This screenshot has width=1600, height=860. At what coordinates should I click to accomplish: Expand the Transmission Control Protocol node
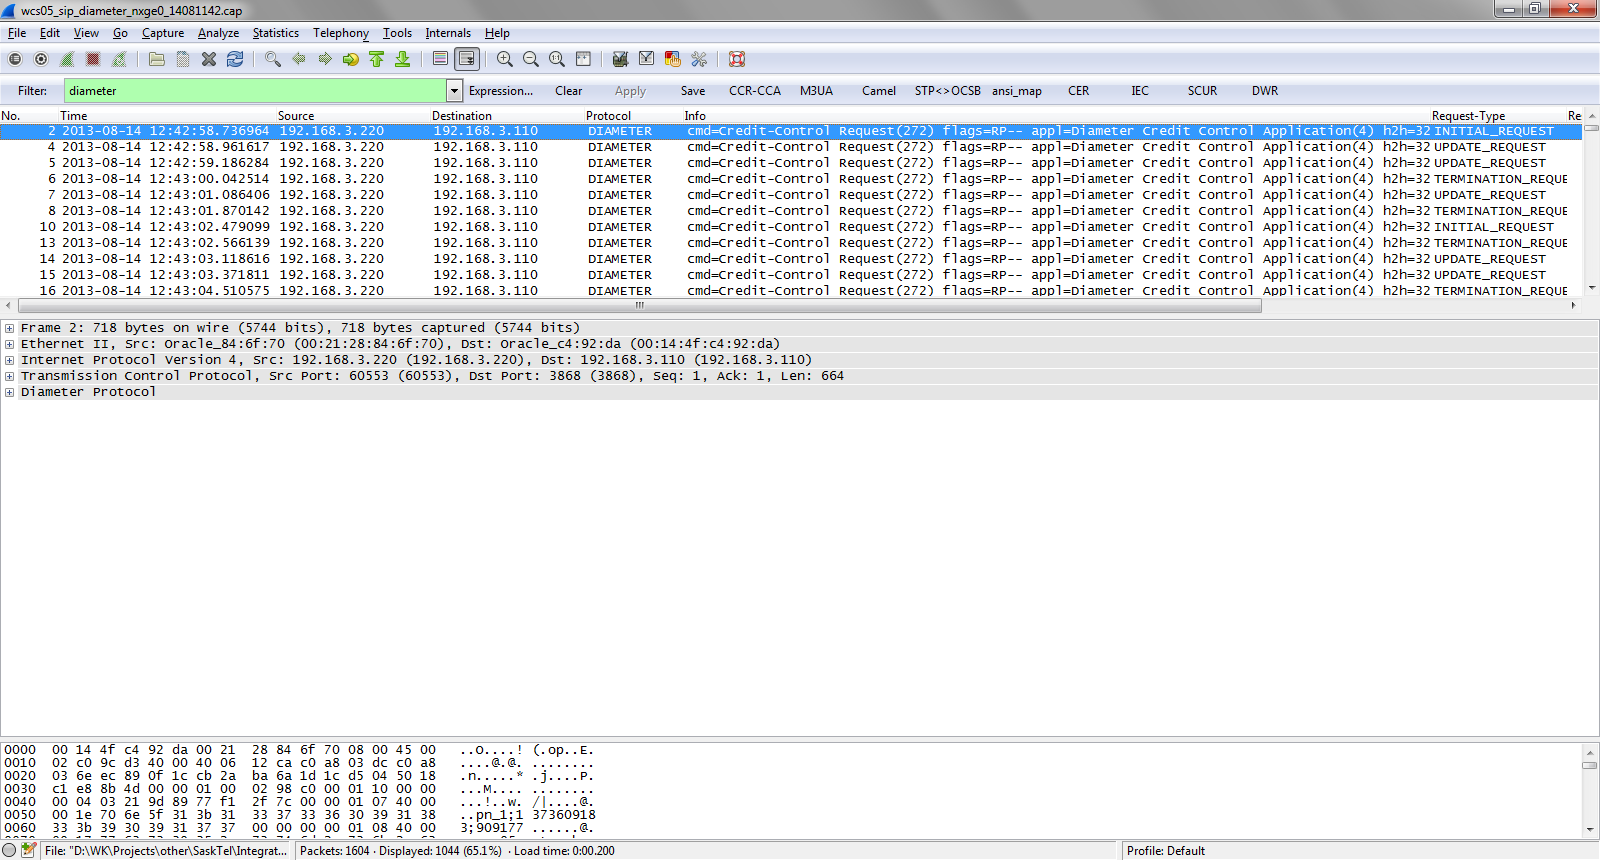9,376
